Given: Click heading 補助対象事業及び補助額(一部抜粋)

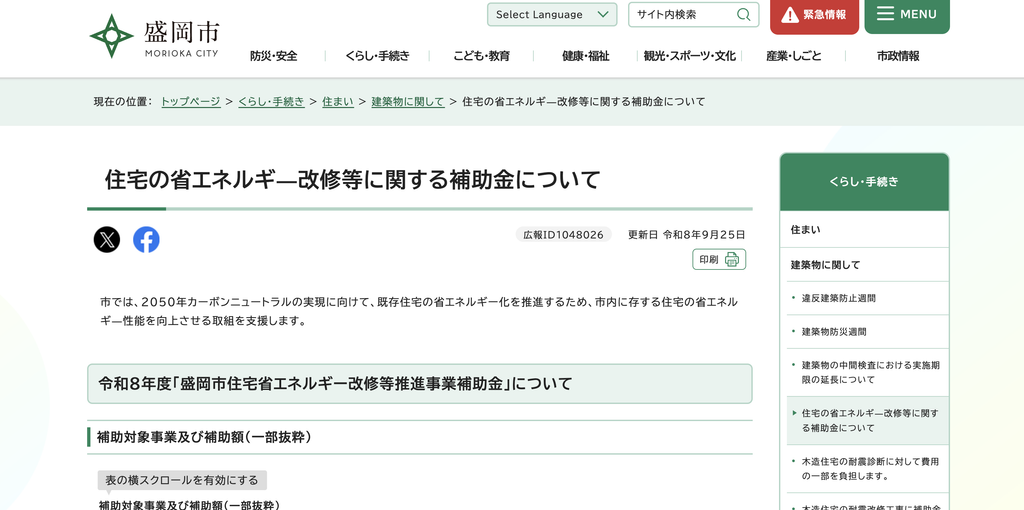Looking at the screenshot, I should 204,437.
